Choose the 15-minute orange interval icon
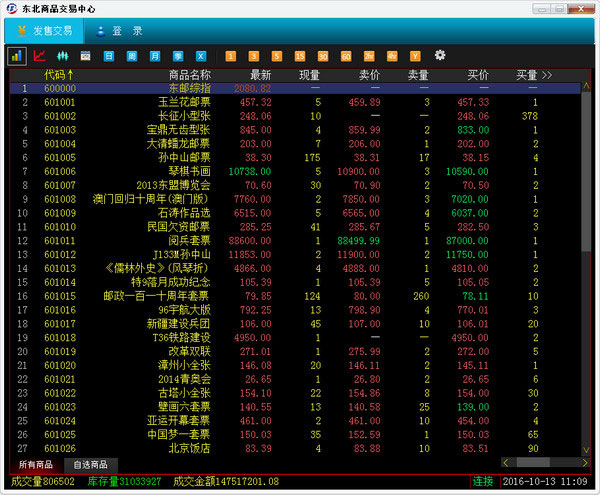Image resolution: width=600 pixels, height=495 pixels. pyautogui.click(x=300, y=56)
